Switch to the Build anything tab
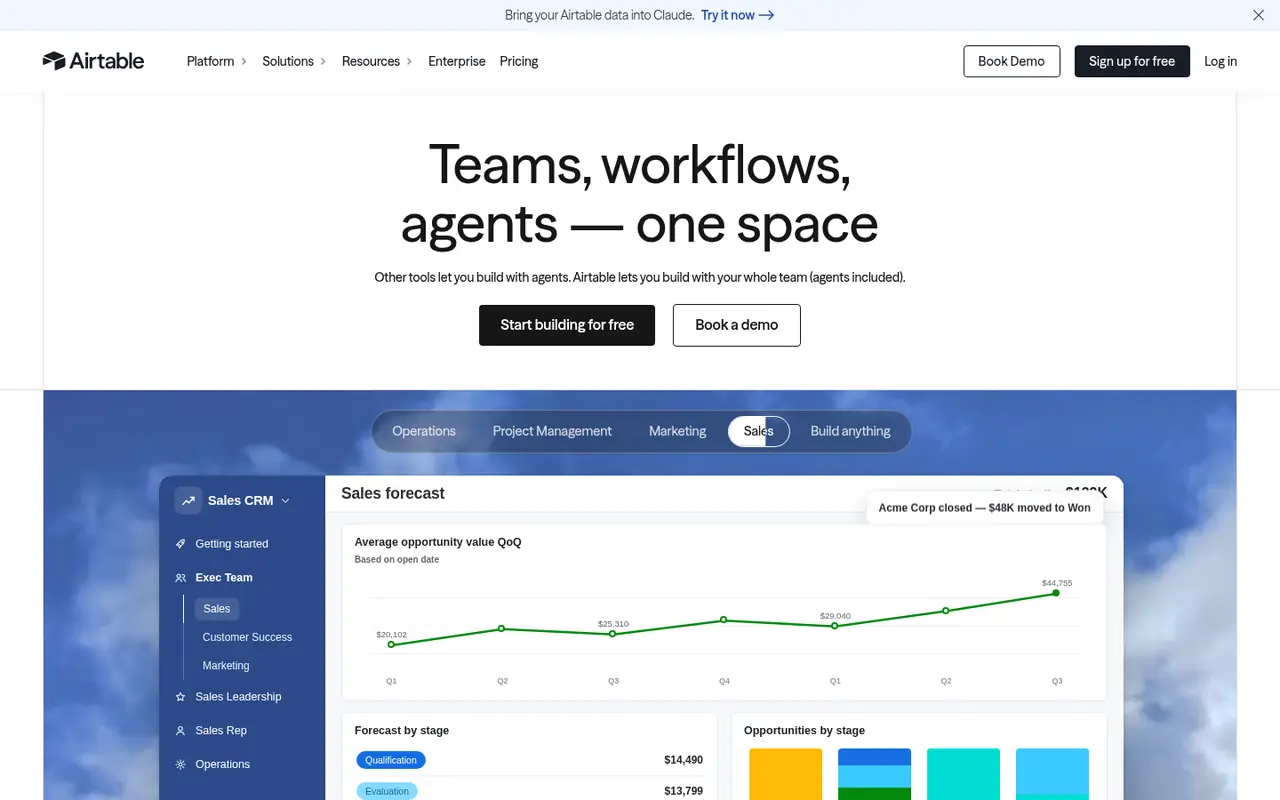The height and width of the screenshot is (800, 1280). tap(850, 431)
